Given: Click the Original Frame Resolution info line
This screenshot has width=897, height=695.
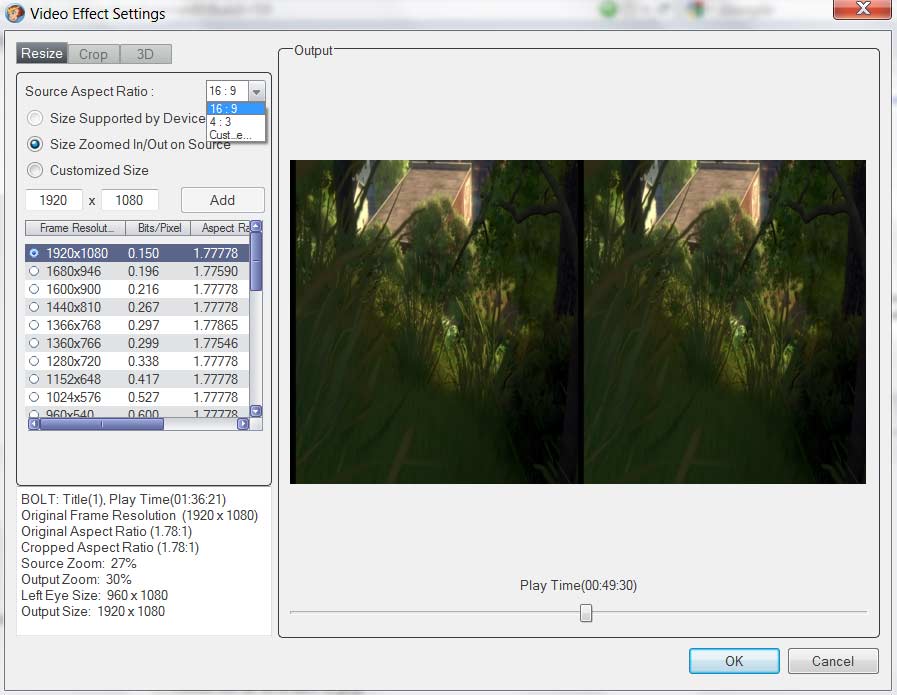Looking at the screenshot, I should 140,515.
